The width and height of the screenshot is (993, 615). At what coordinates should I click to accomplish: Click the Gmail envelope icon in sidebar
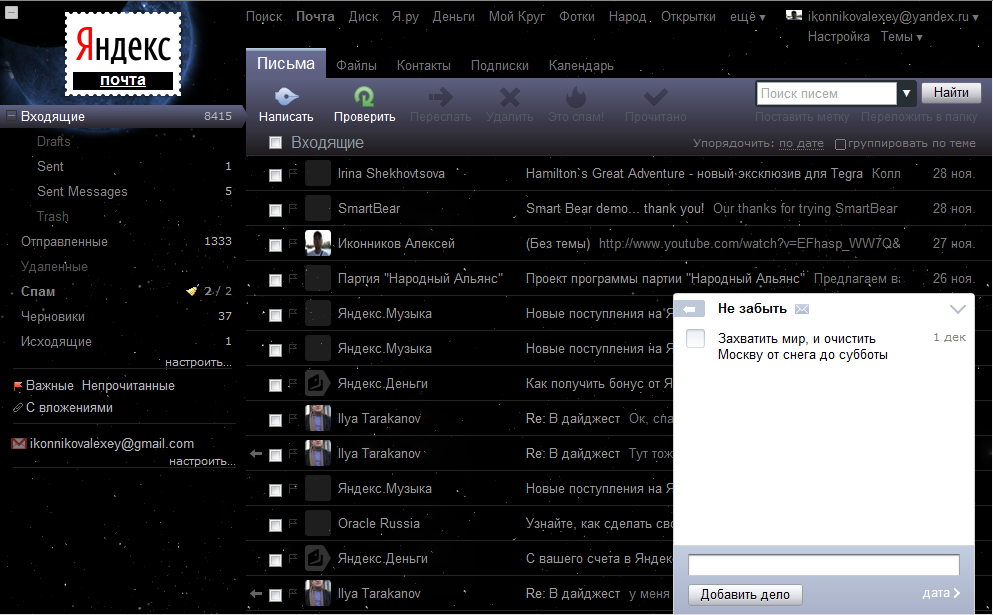19,443
